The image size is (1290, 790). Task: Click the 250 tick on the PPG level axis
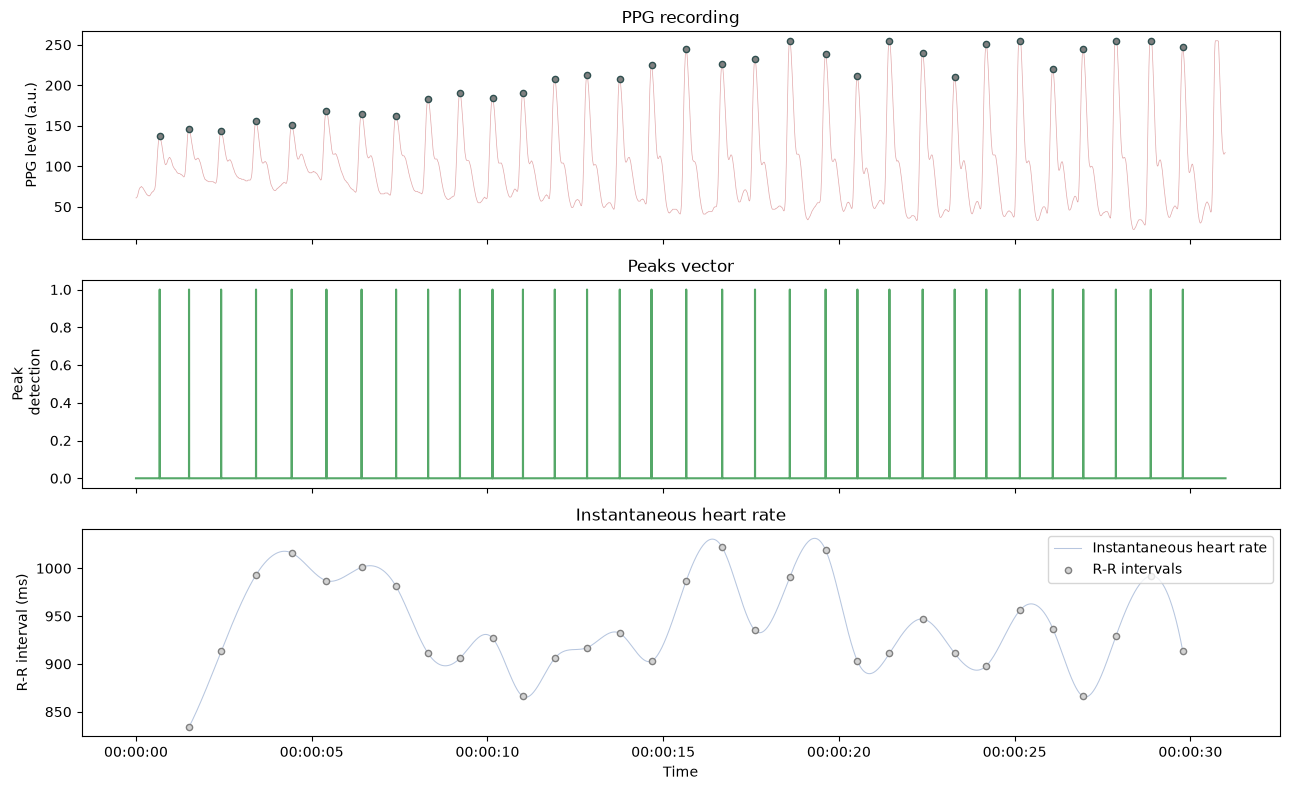(x=62, y=45)
